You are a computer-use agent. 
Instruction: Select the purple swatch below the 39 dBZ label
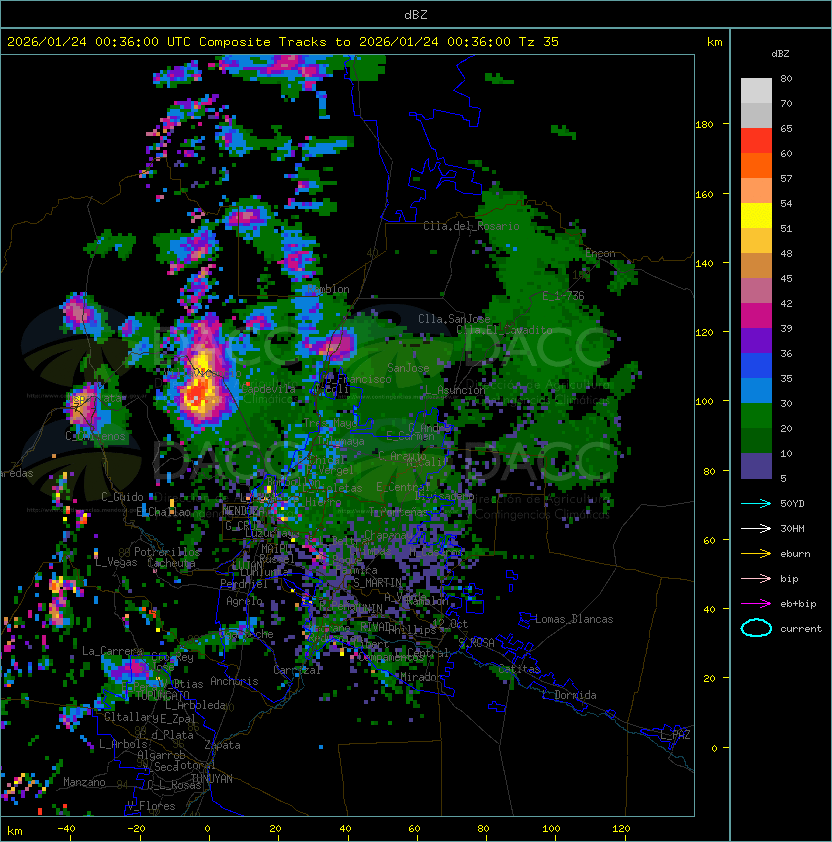click(x=756, y=340)
